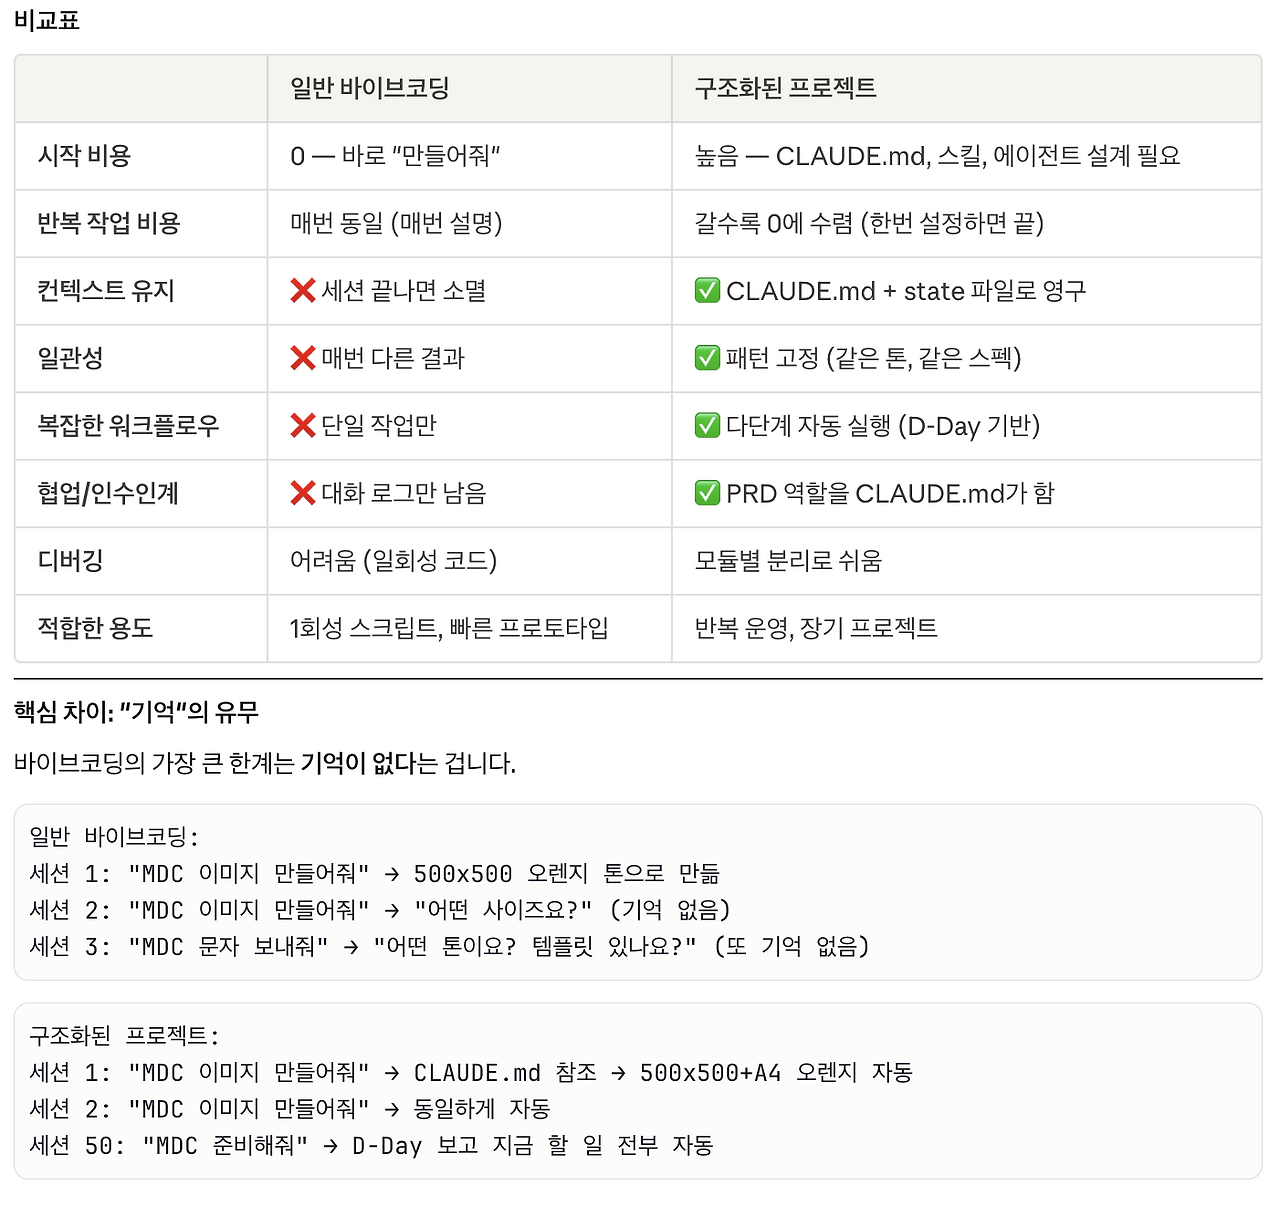
Task: Click the 세션 50 line in the code block
Action: tap(371, 1146)
